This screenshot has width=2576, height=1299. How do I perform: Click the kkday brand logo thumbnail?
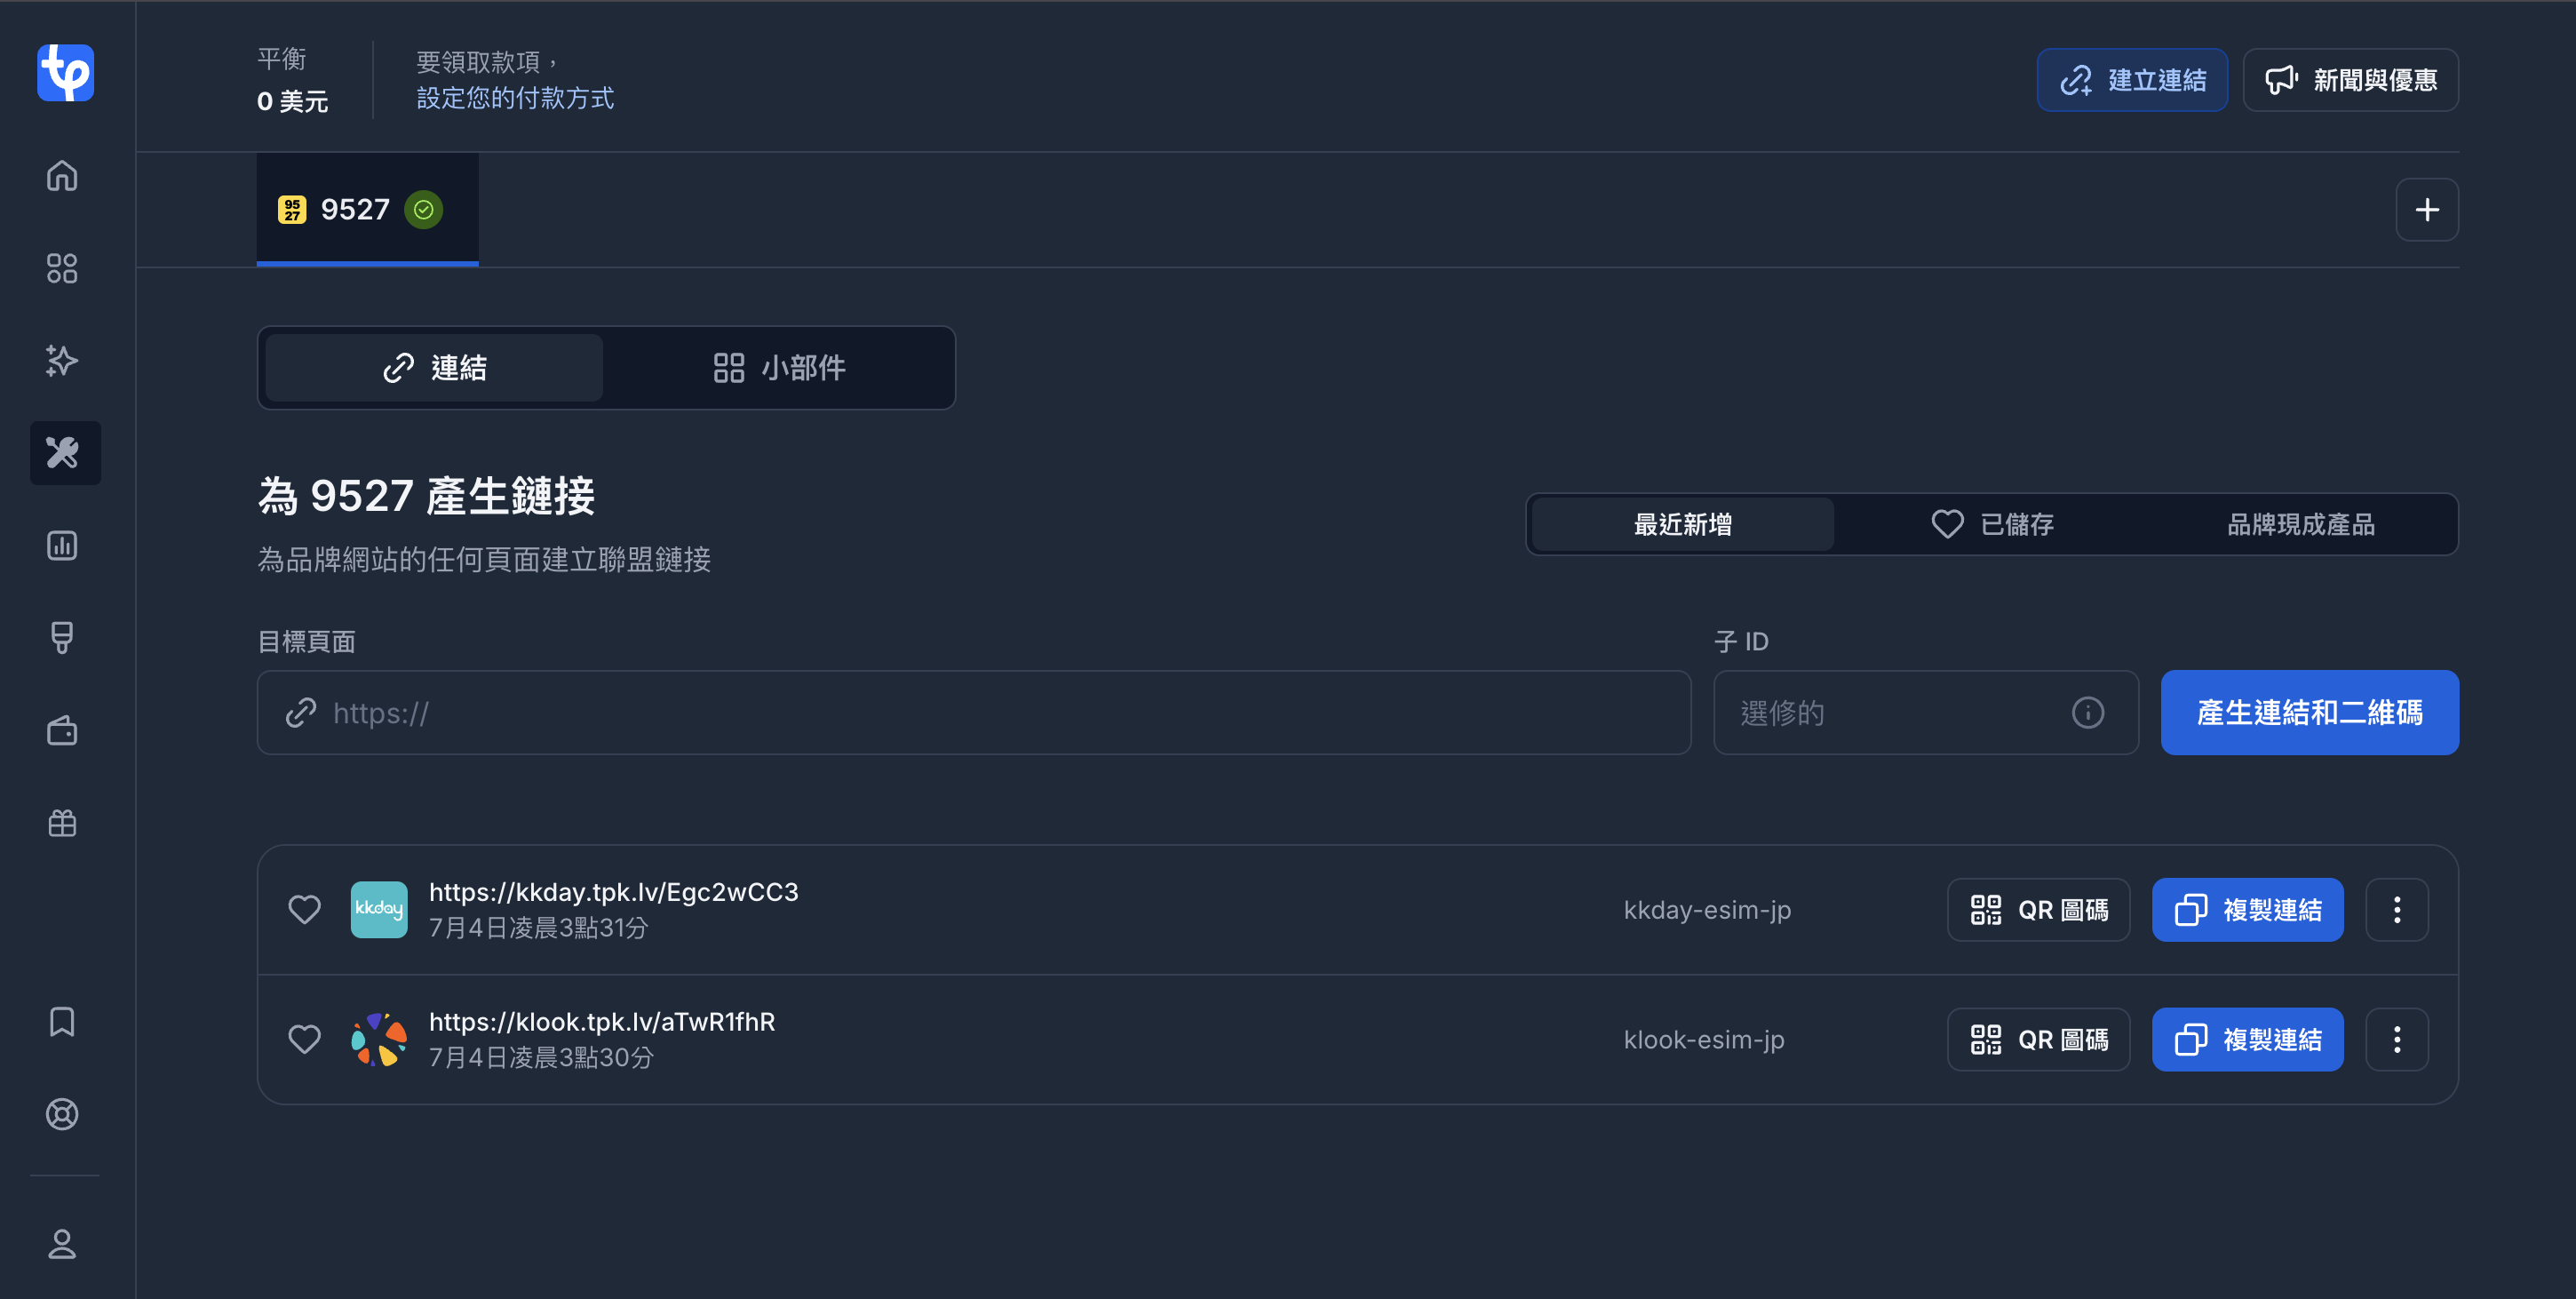(379, 909)
